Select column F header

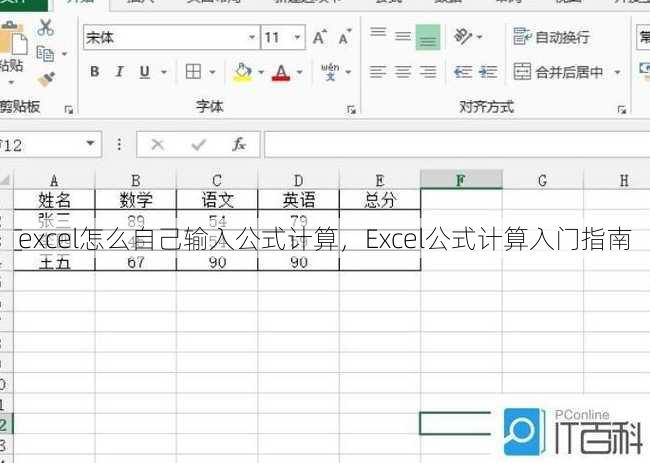click(x=461, y=179)
